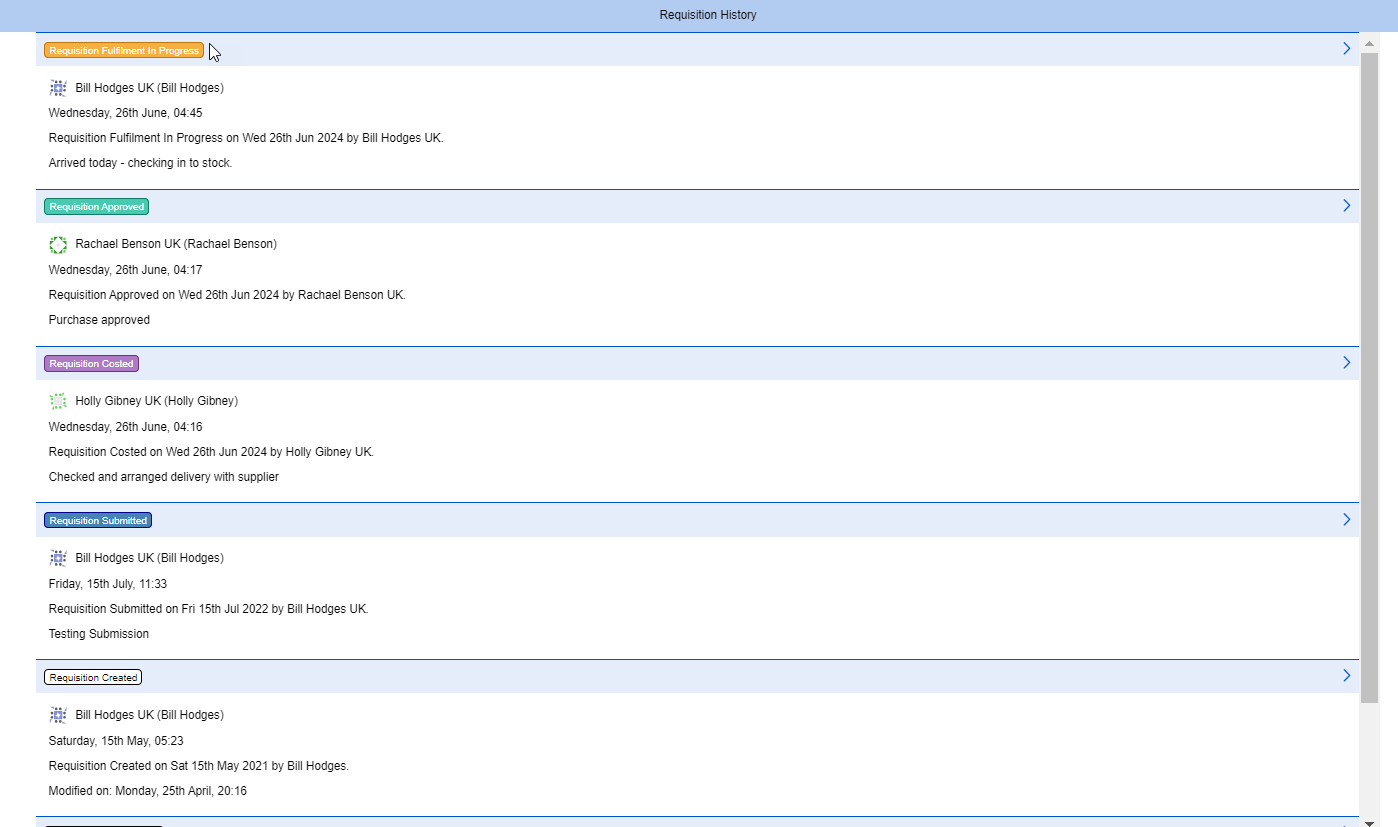The image size is (1398, 827).
Task: Click the date 'Wednesday, 26th June, 04:17'
Action: point(126,270)
